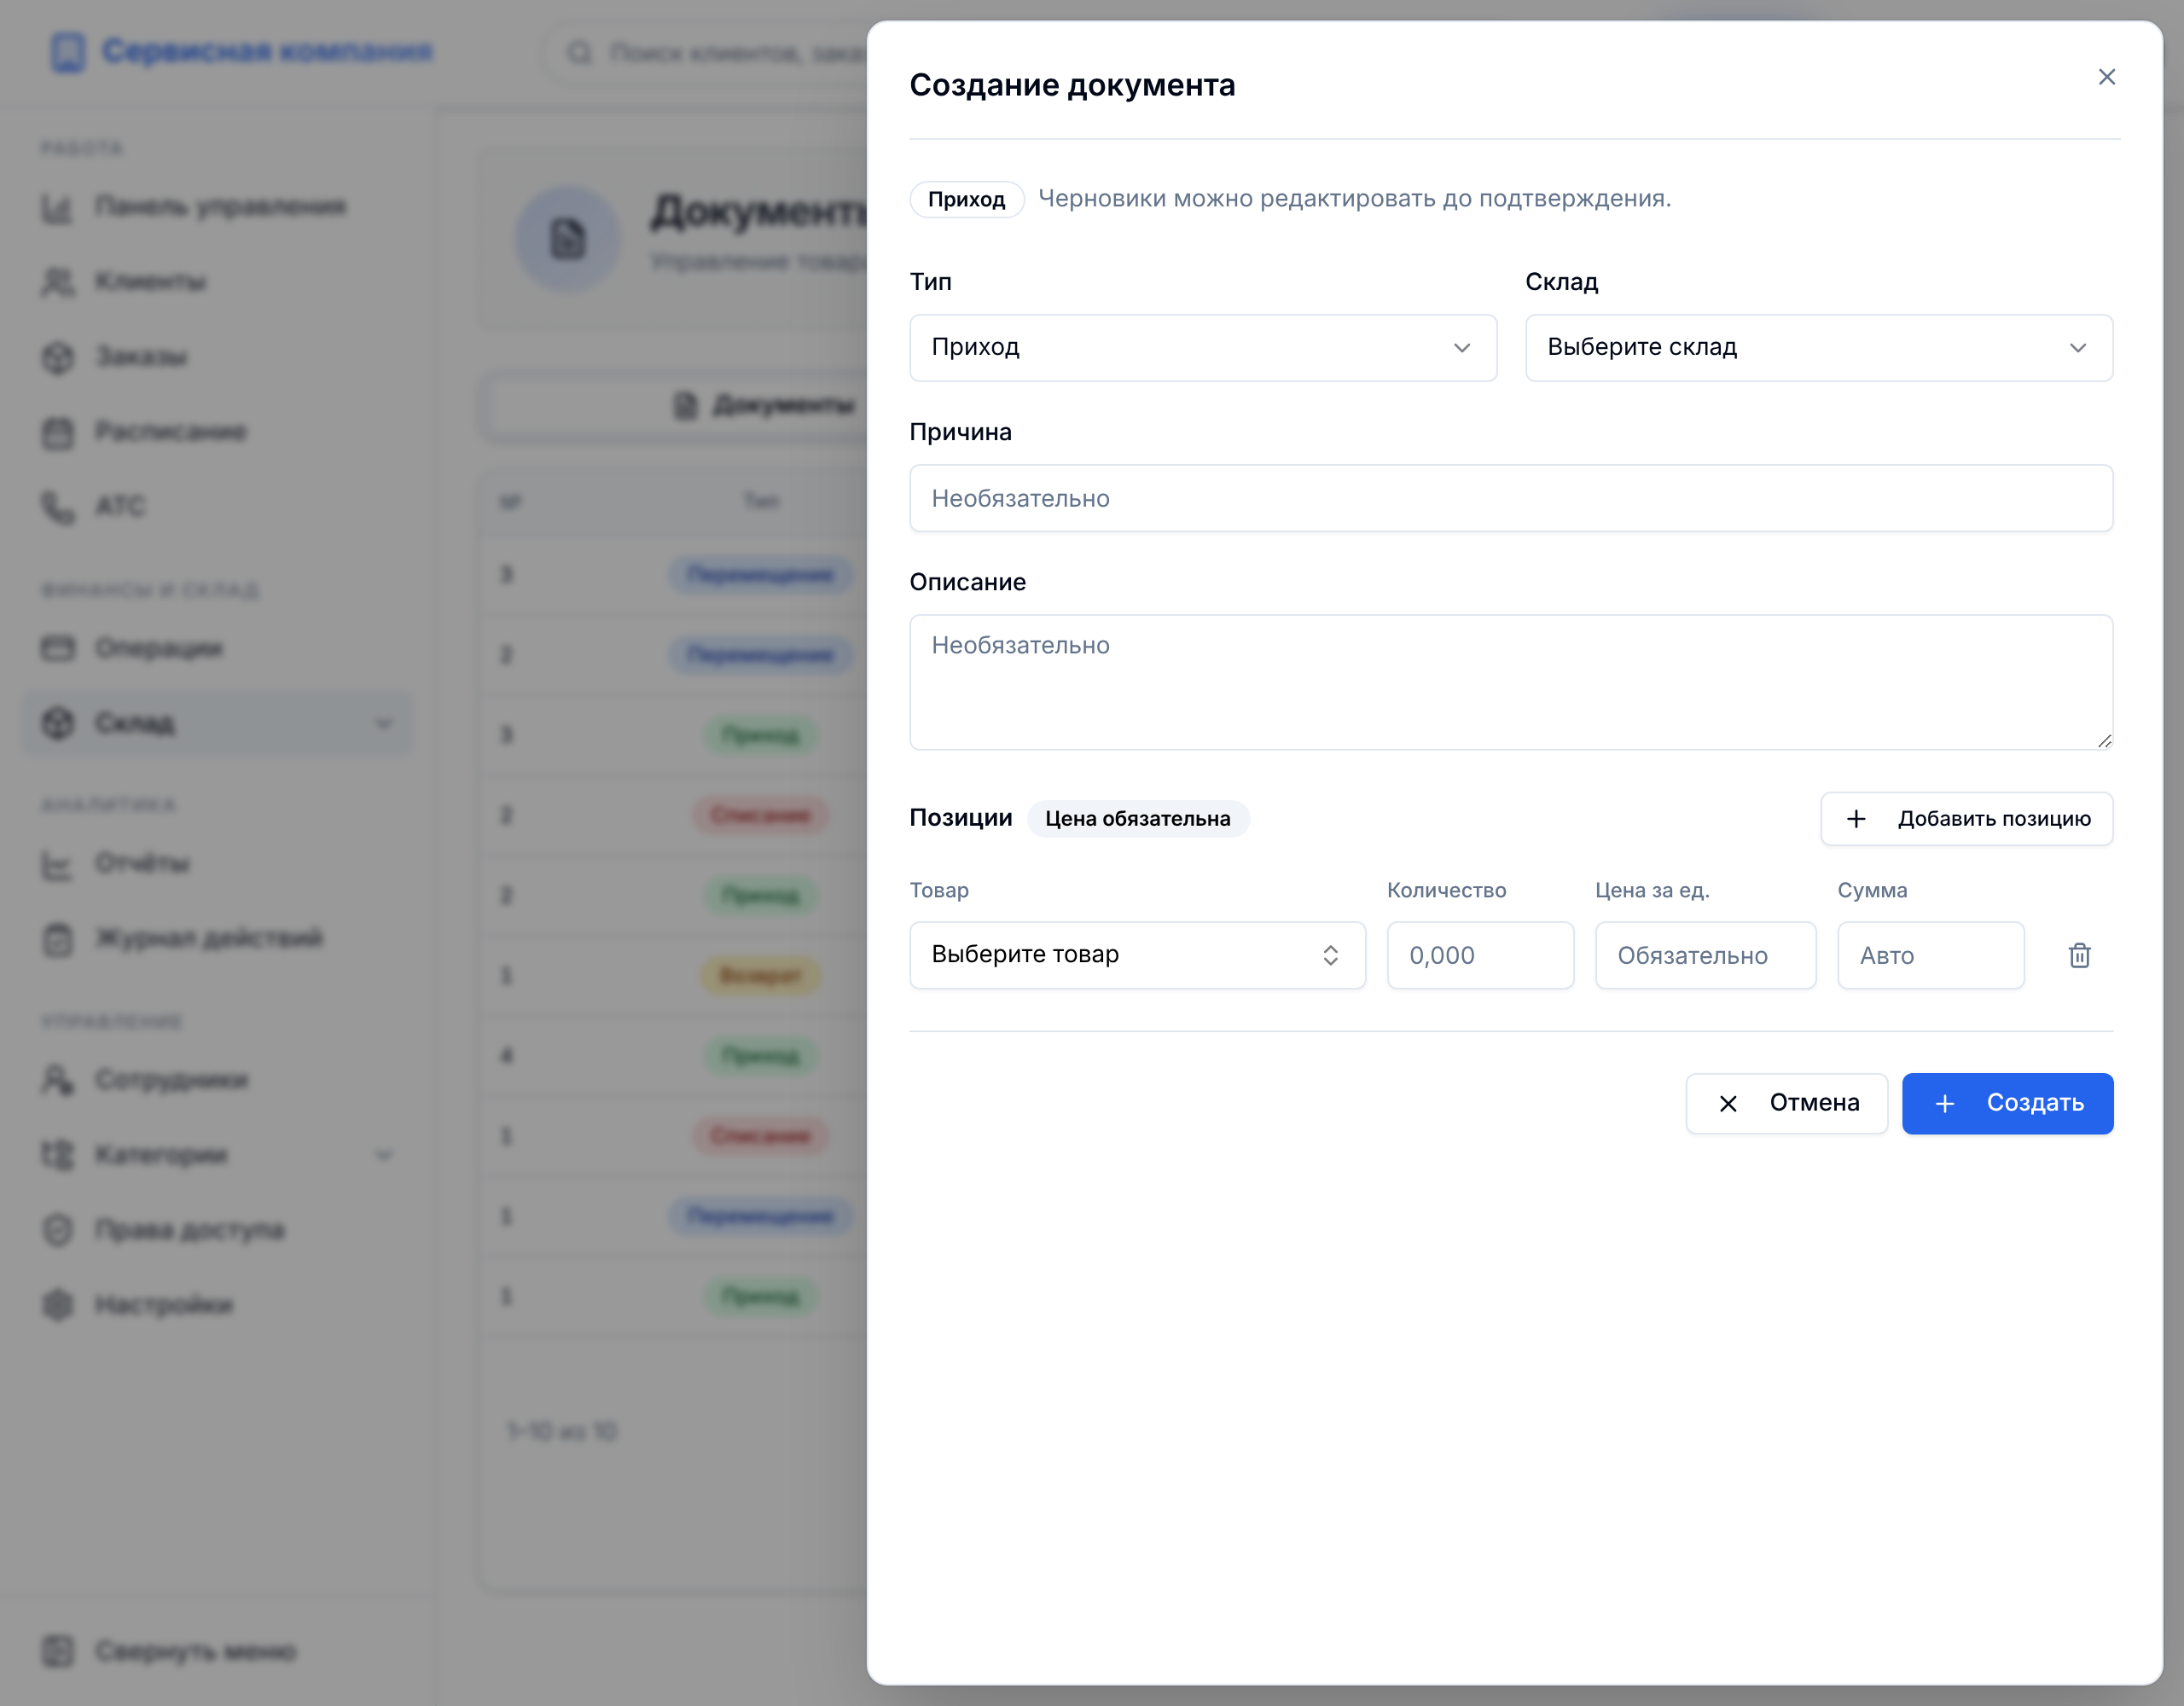The image size is (2184, 1706).
Task: Open the Выберите товар selector
Action: coord(1137,955)
